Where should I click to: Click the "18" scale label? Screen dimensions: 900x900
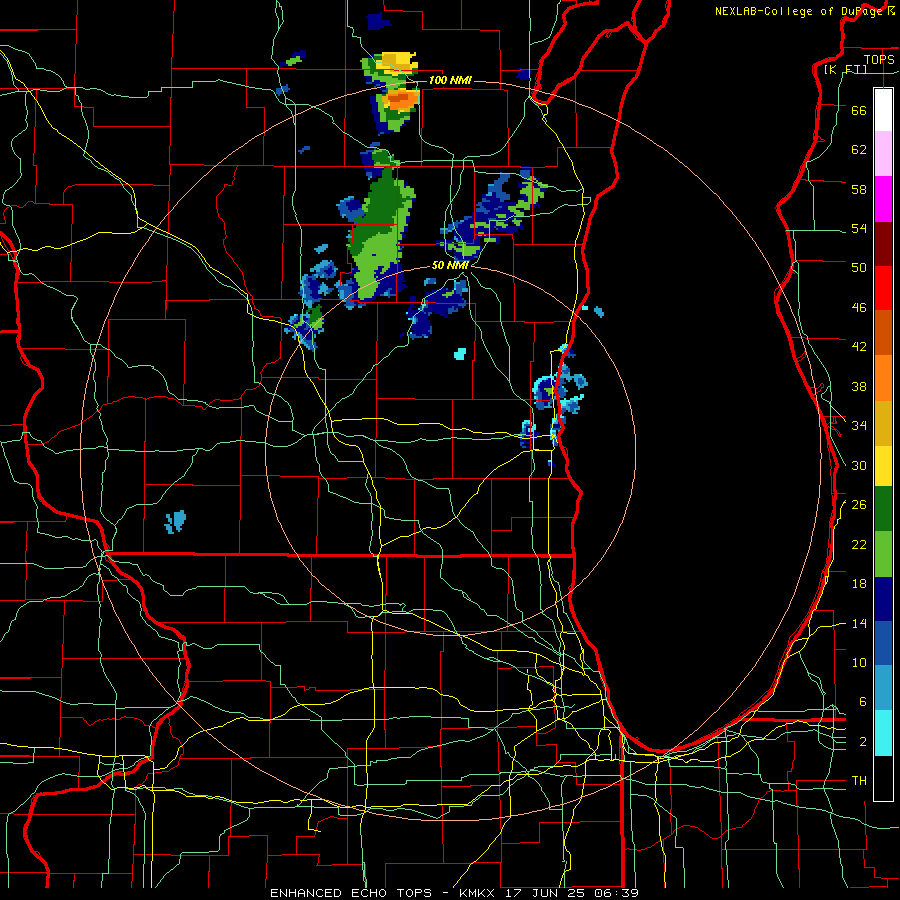pyautogui.click(x=859, y=584)
